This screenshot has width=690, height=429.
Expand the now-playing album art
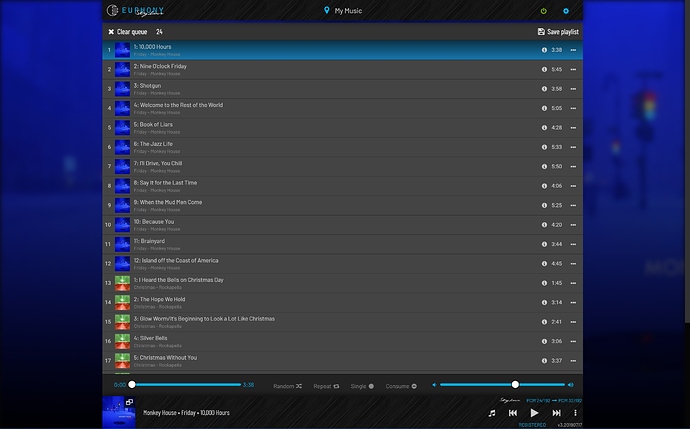pyautogui.click(x=129, y=402)
